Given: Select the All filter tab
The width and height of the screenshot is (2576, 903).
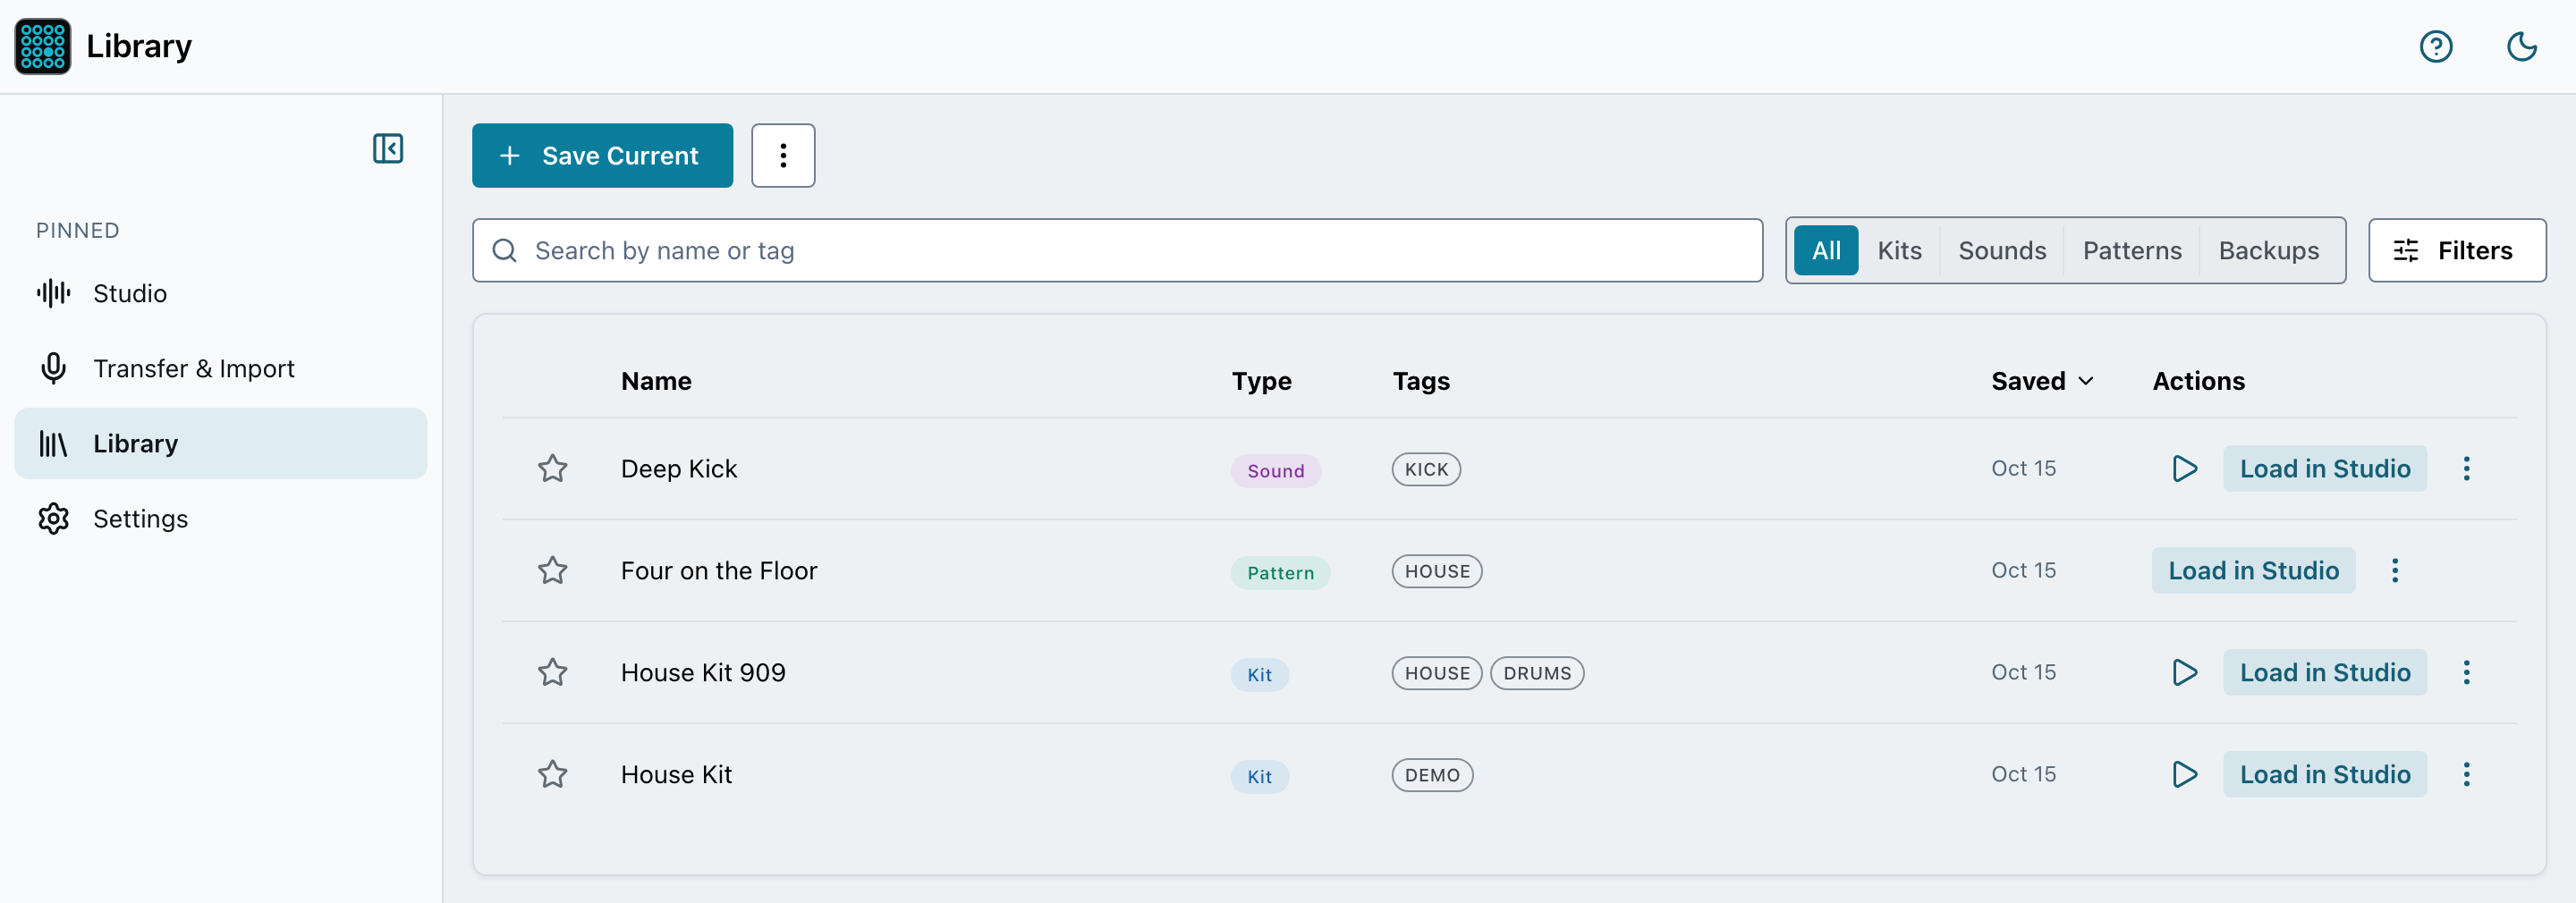Looking at the screenshot, I should [1826, 250].
